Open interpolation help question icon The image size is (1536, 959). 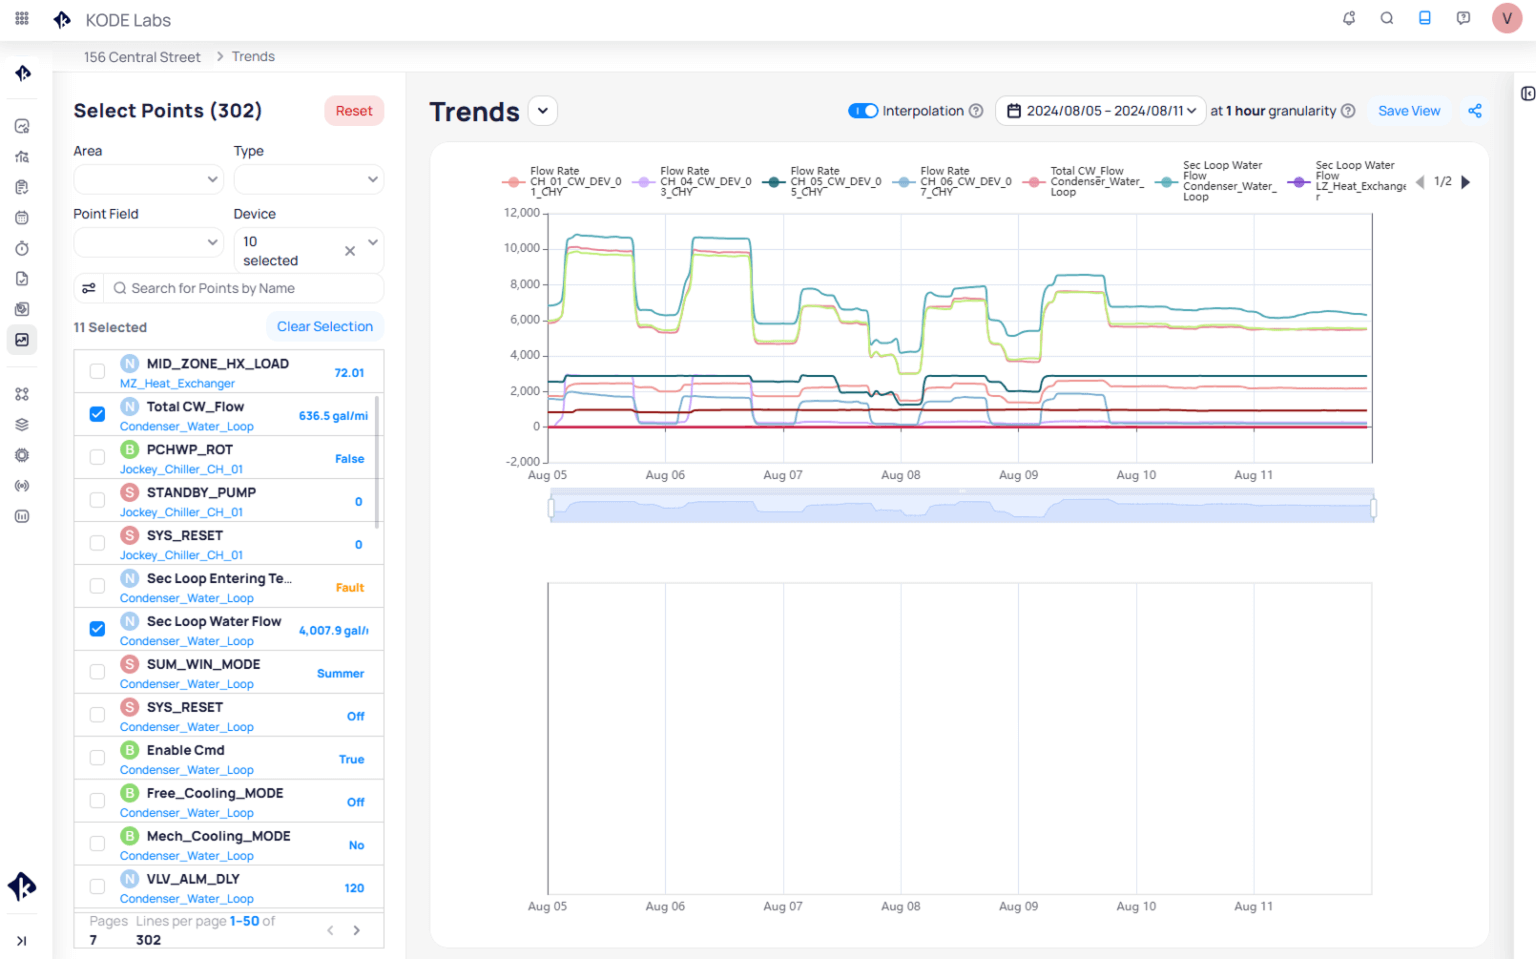point(976,111)
